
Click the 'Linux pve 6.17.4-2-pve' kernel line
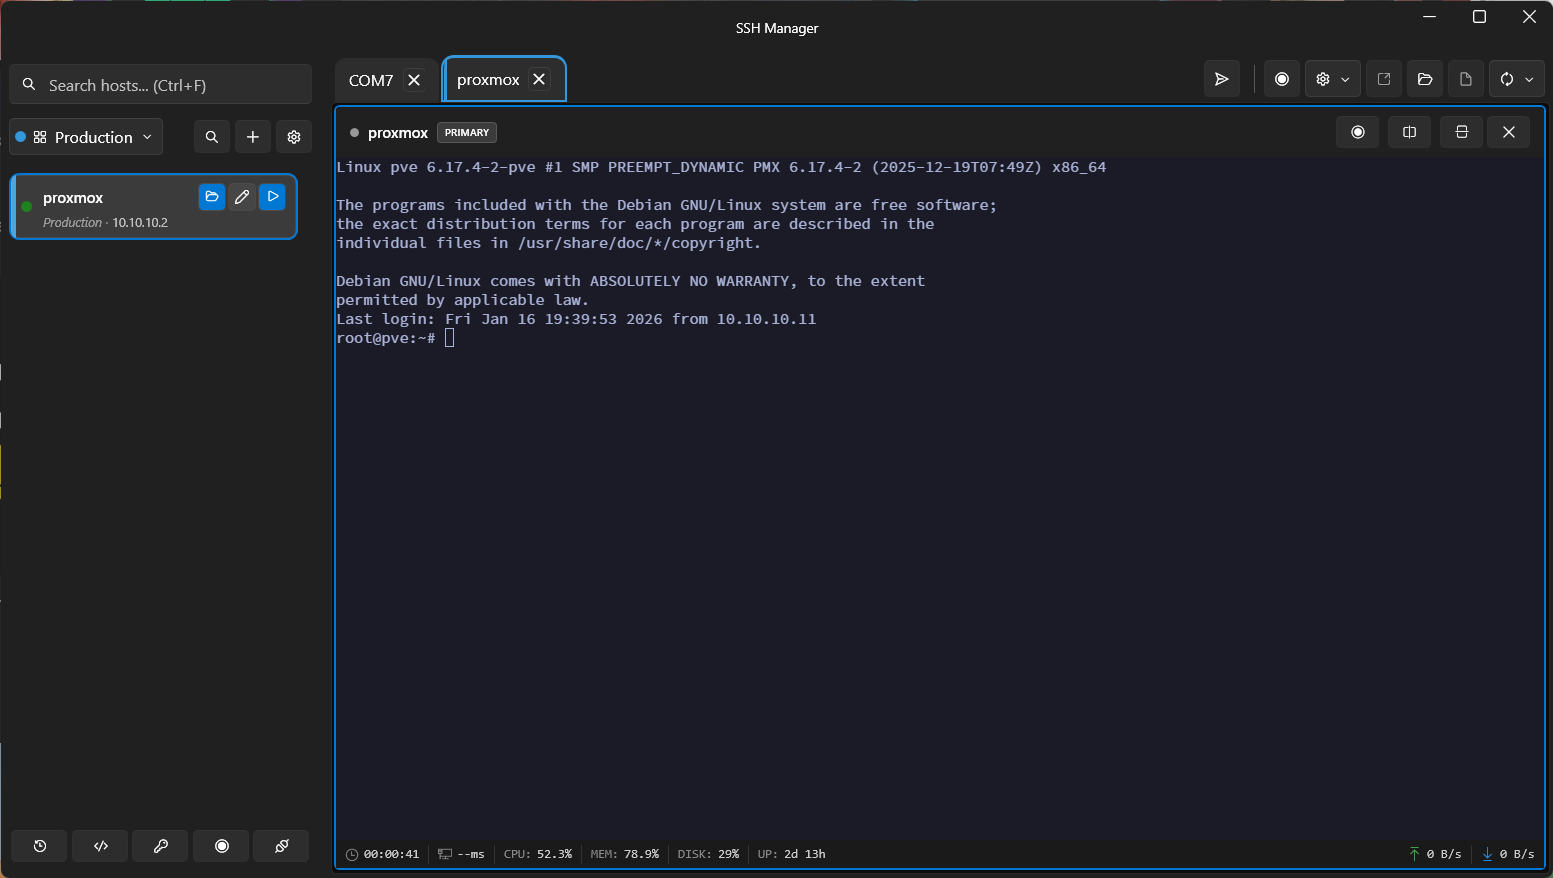click(721, 167)
